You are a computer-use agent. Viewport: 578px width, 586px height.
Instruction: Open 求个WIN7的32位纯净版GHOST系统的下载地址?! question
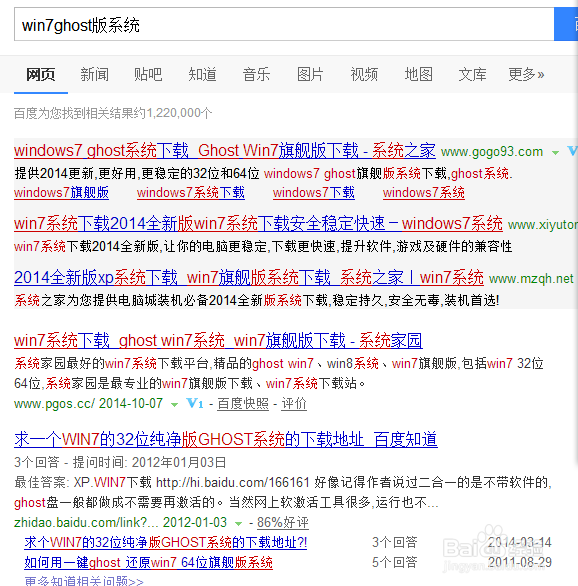[x=166, y=542]
